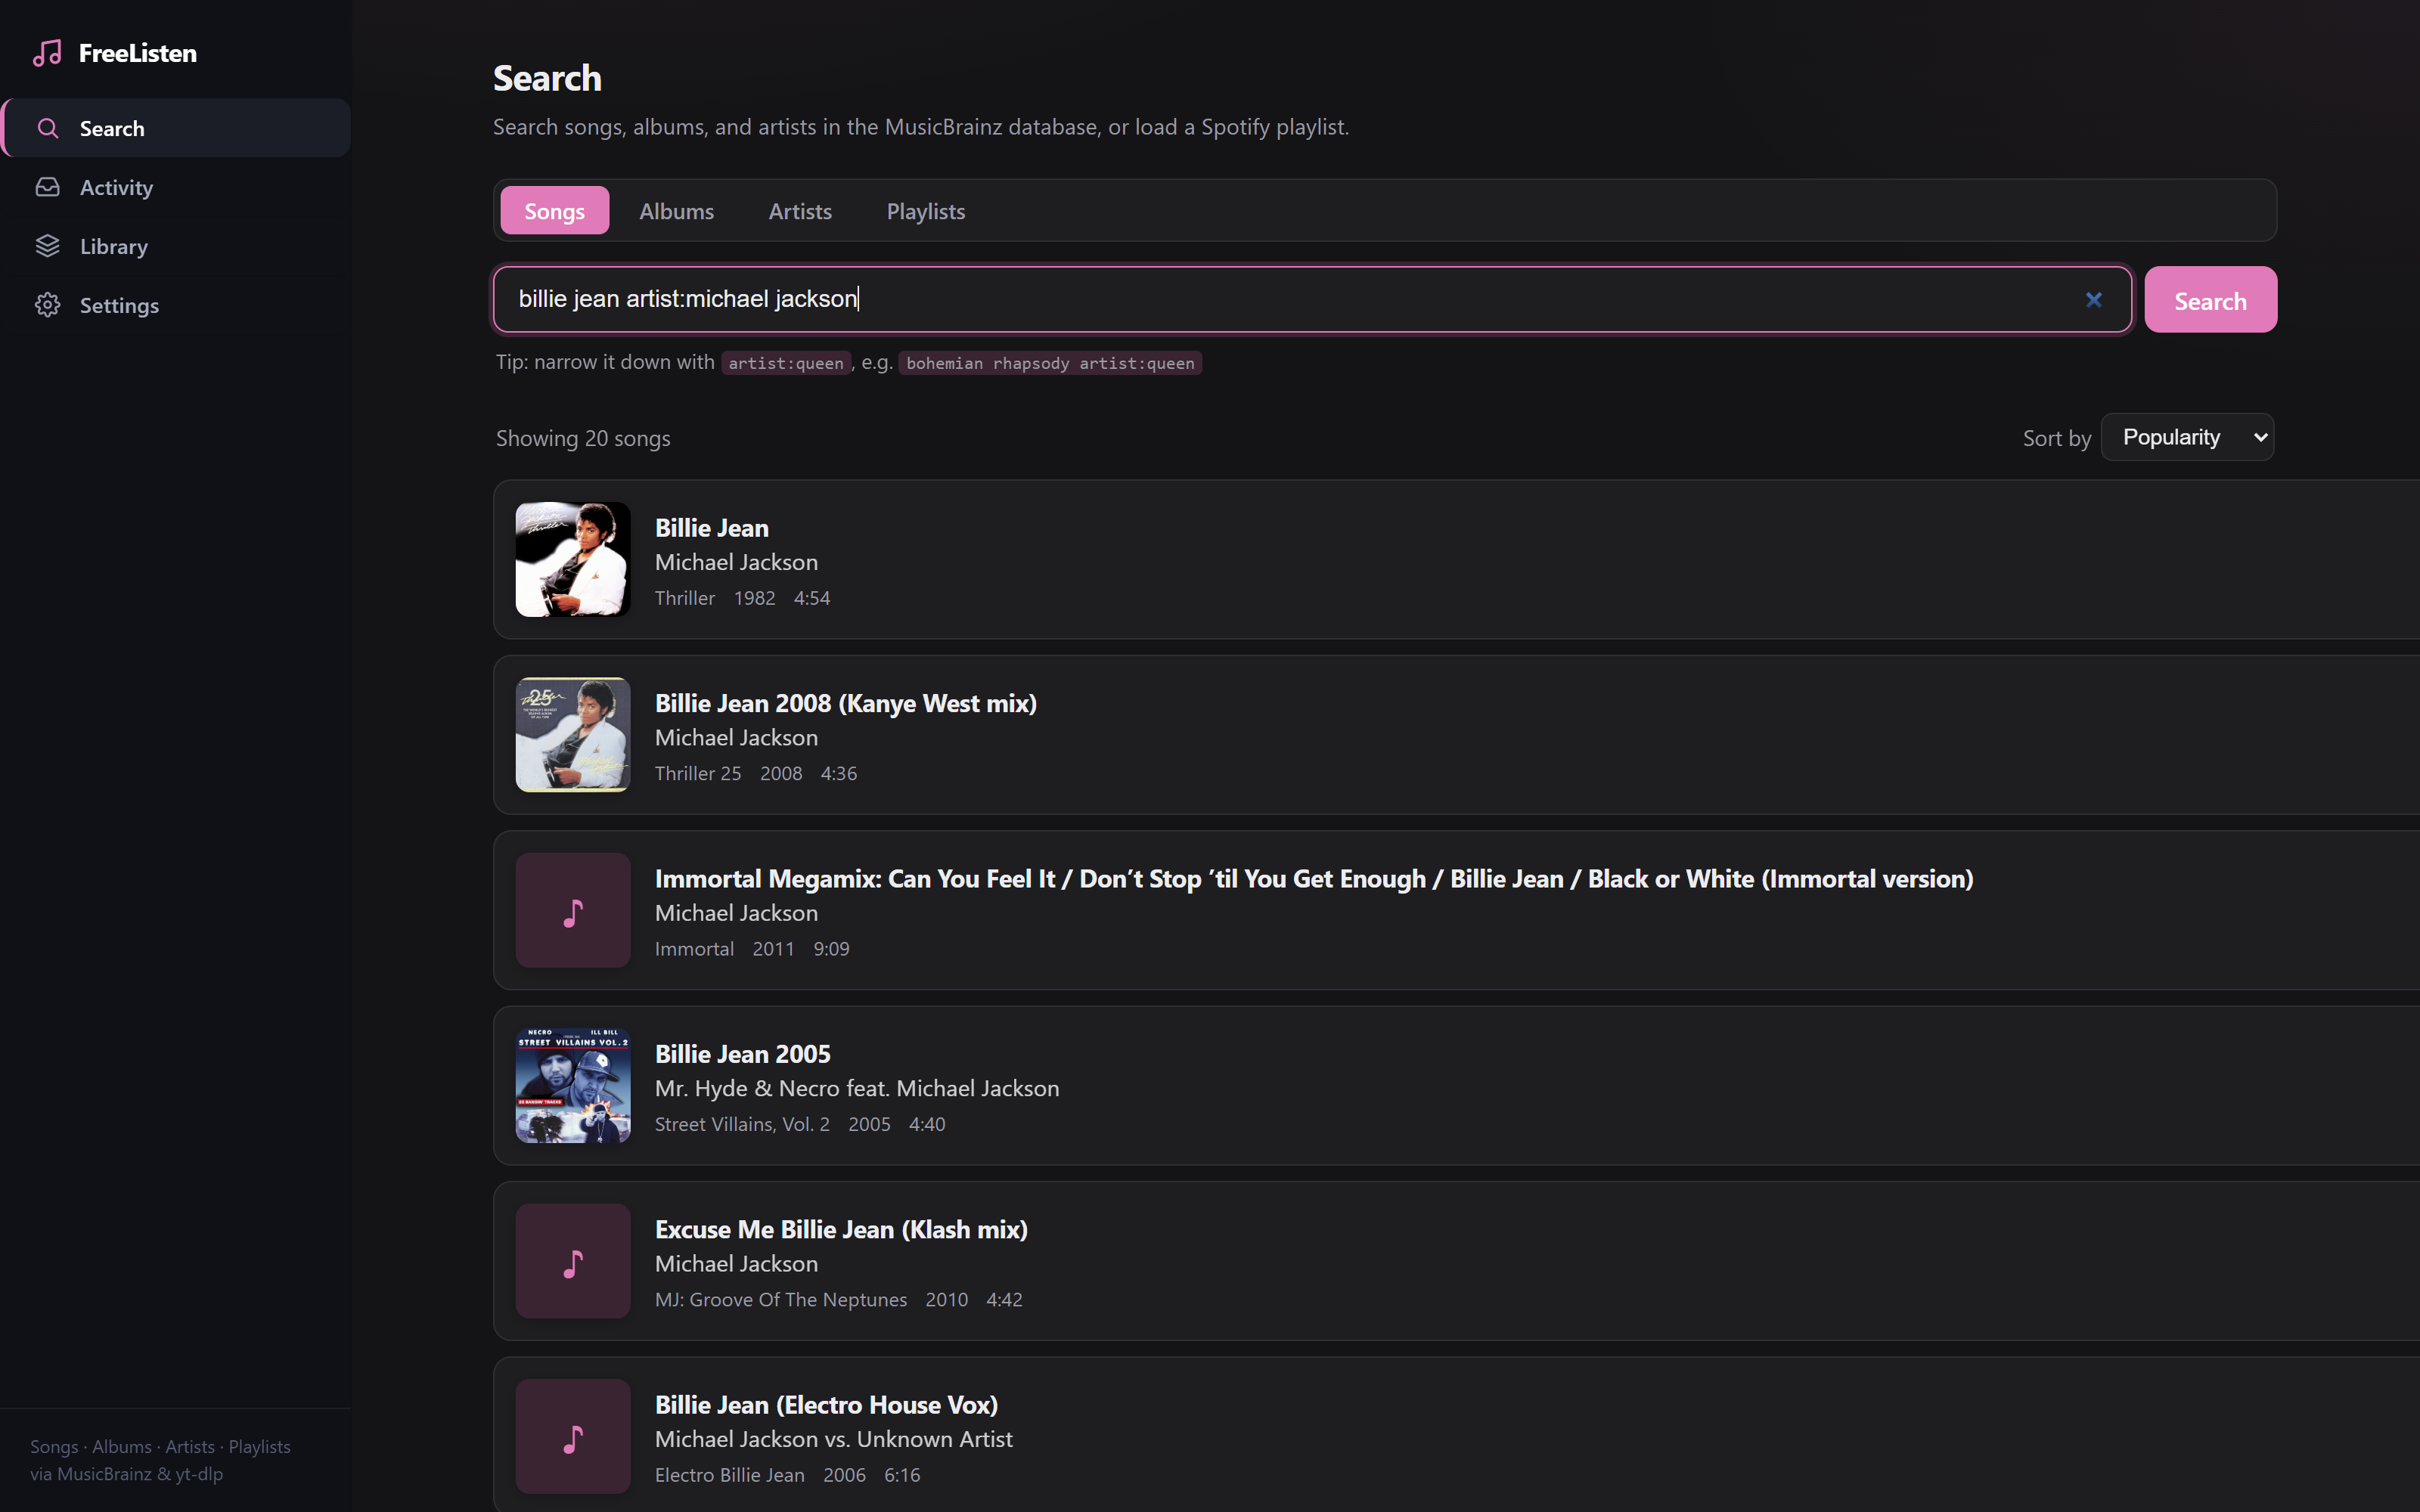
Task: Switch to the Playlists tab
Action: [x=926, y=211]
